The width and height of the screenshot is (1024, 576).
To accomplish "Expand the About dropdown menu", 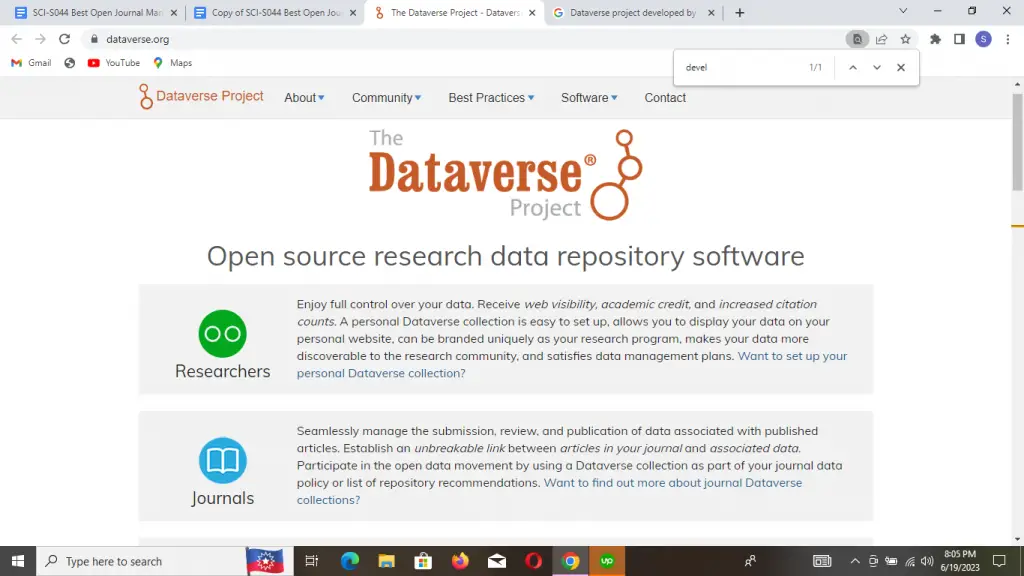I will click(304, 98).
